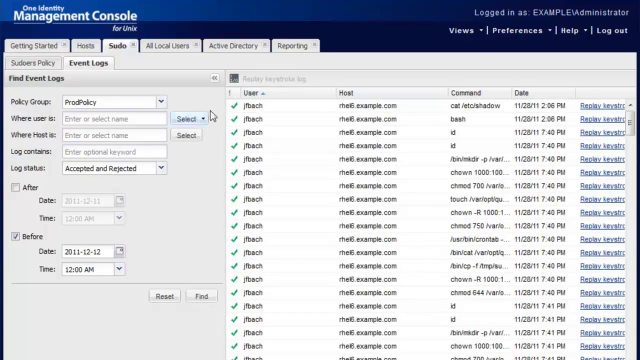The height and width of the screenshot is (360, 640).
Task: Collapse the Find Event Logs panel
Action: click(x=215, y=78)
